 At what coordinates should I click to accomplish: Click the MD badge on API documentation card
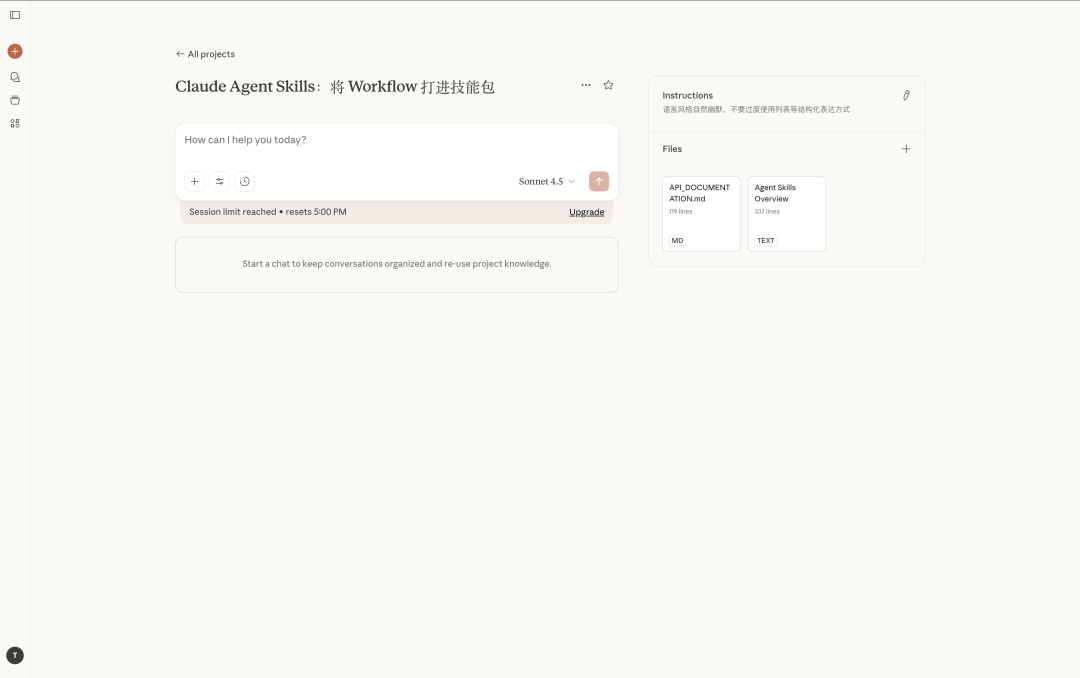coord(678,240)
